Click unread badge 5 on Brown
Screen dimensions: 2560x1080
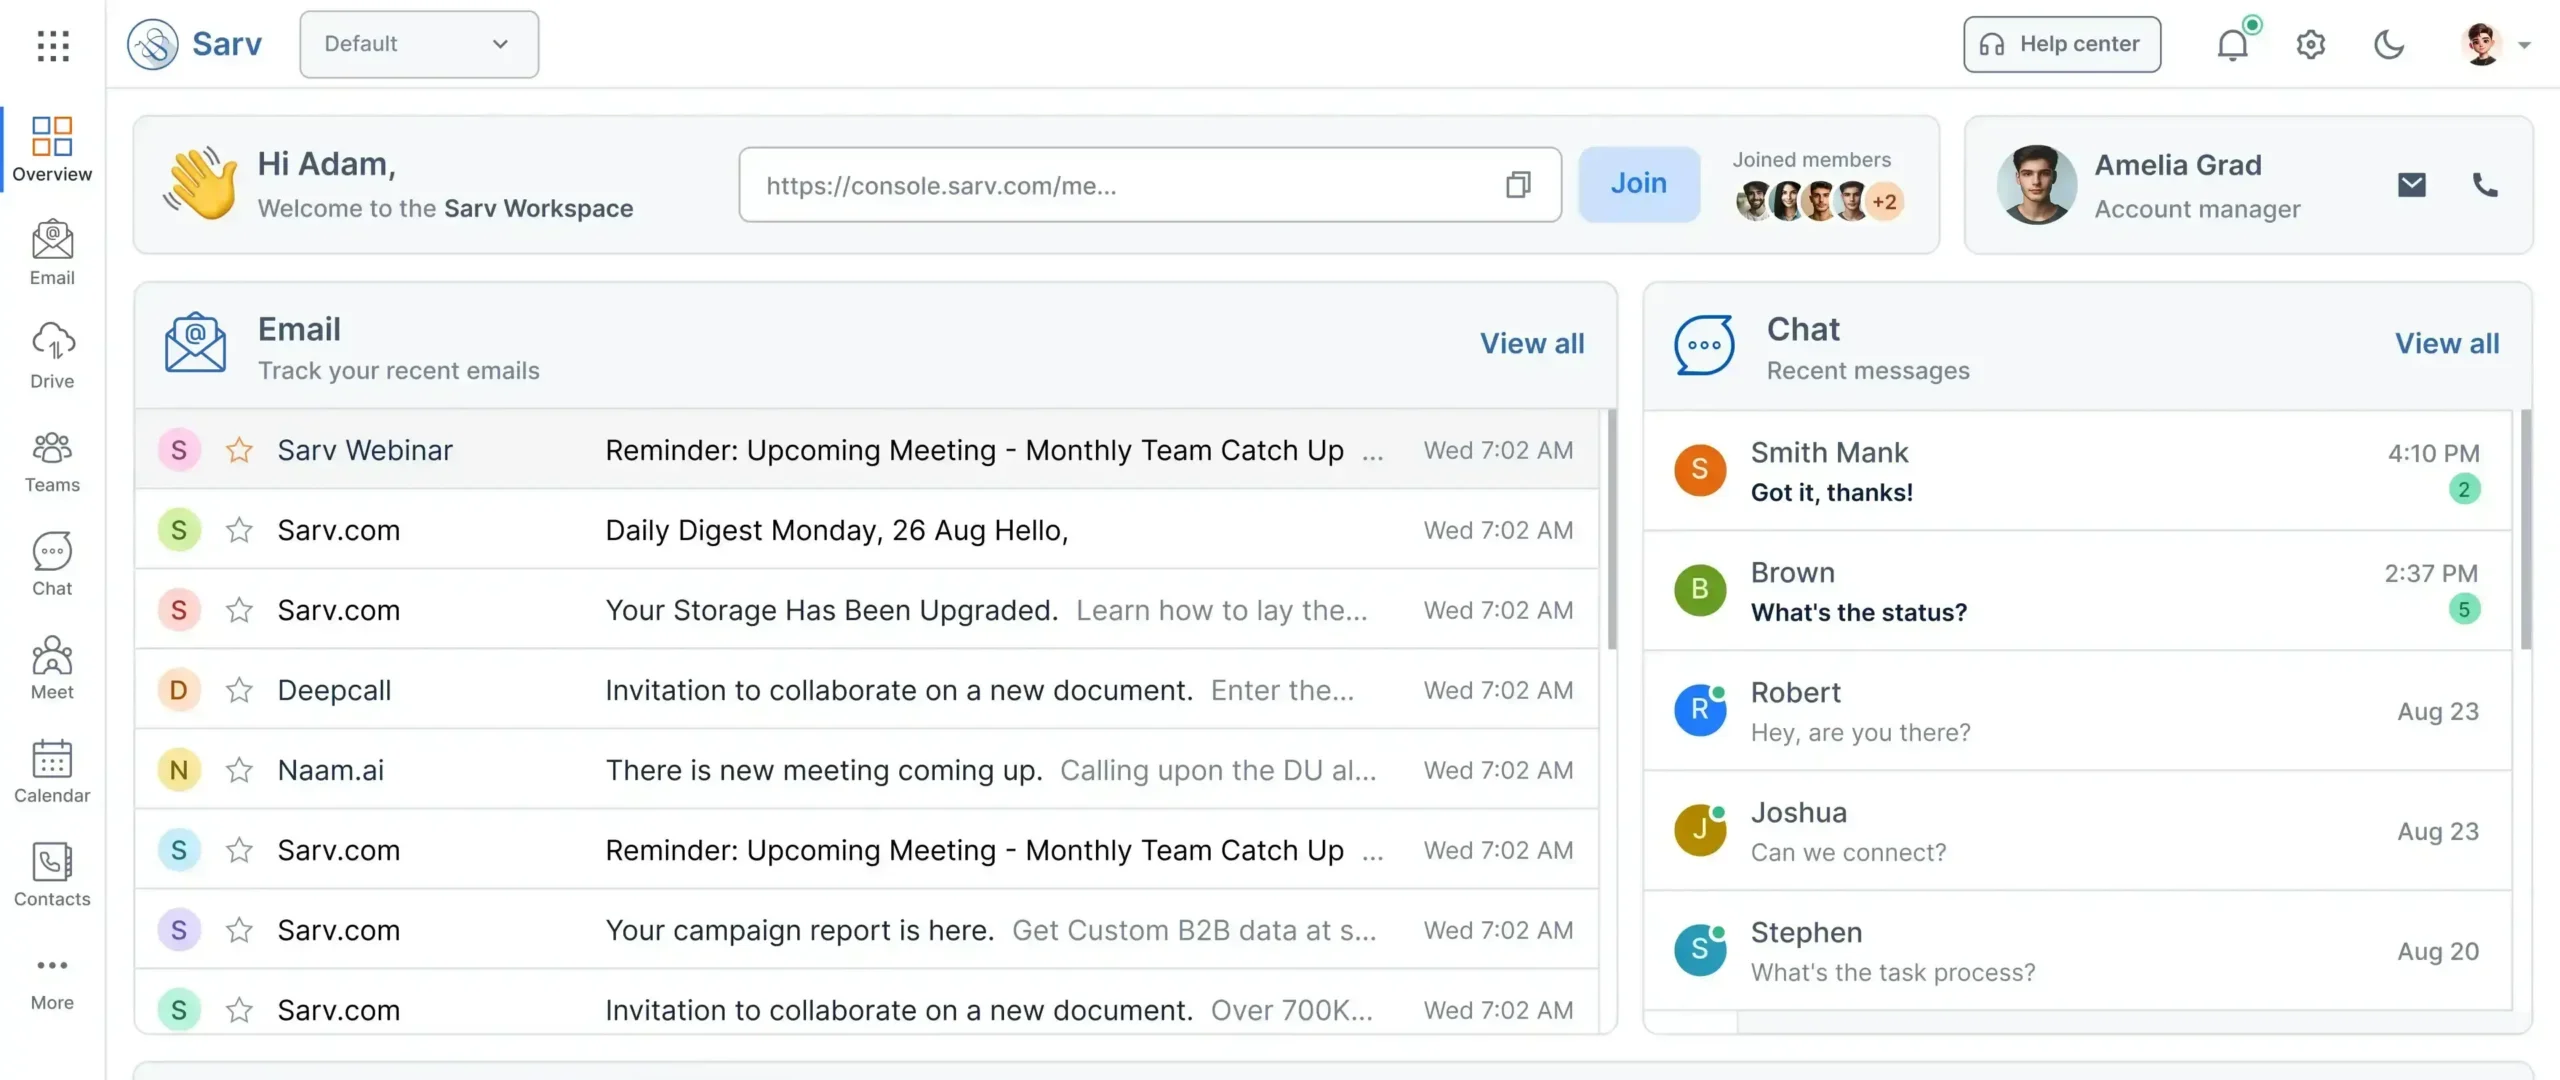(x=2464, y=609)
